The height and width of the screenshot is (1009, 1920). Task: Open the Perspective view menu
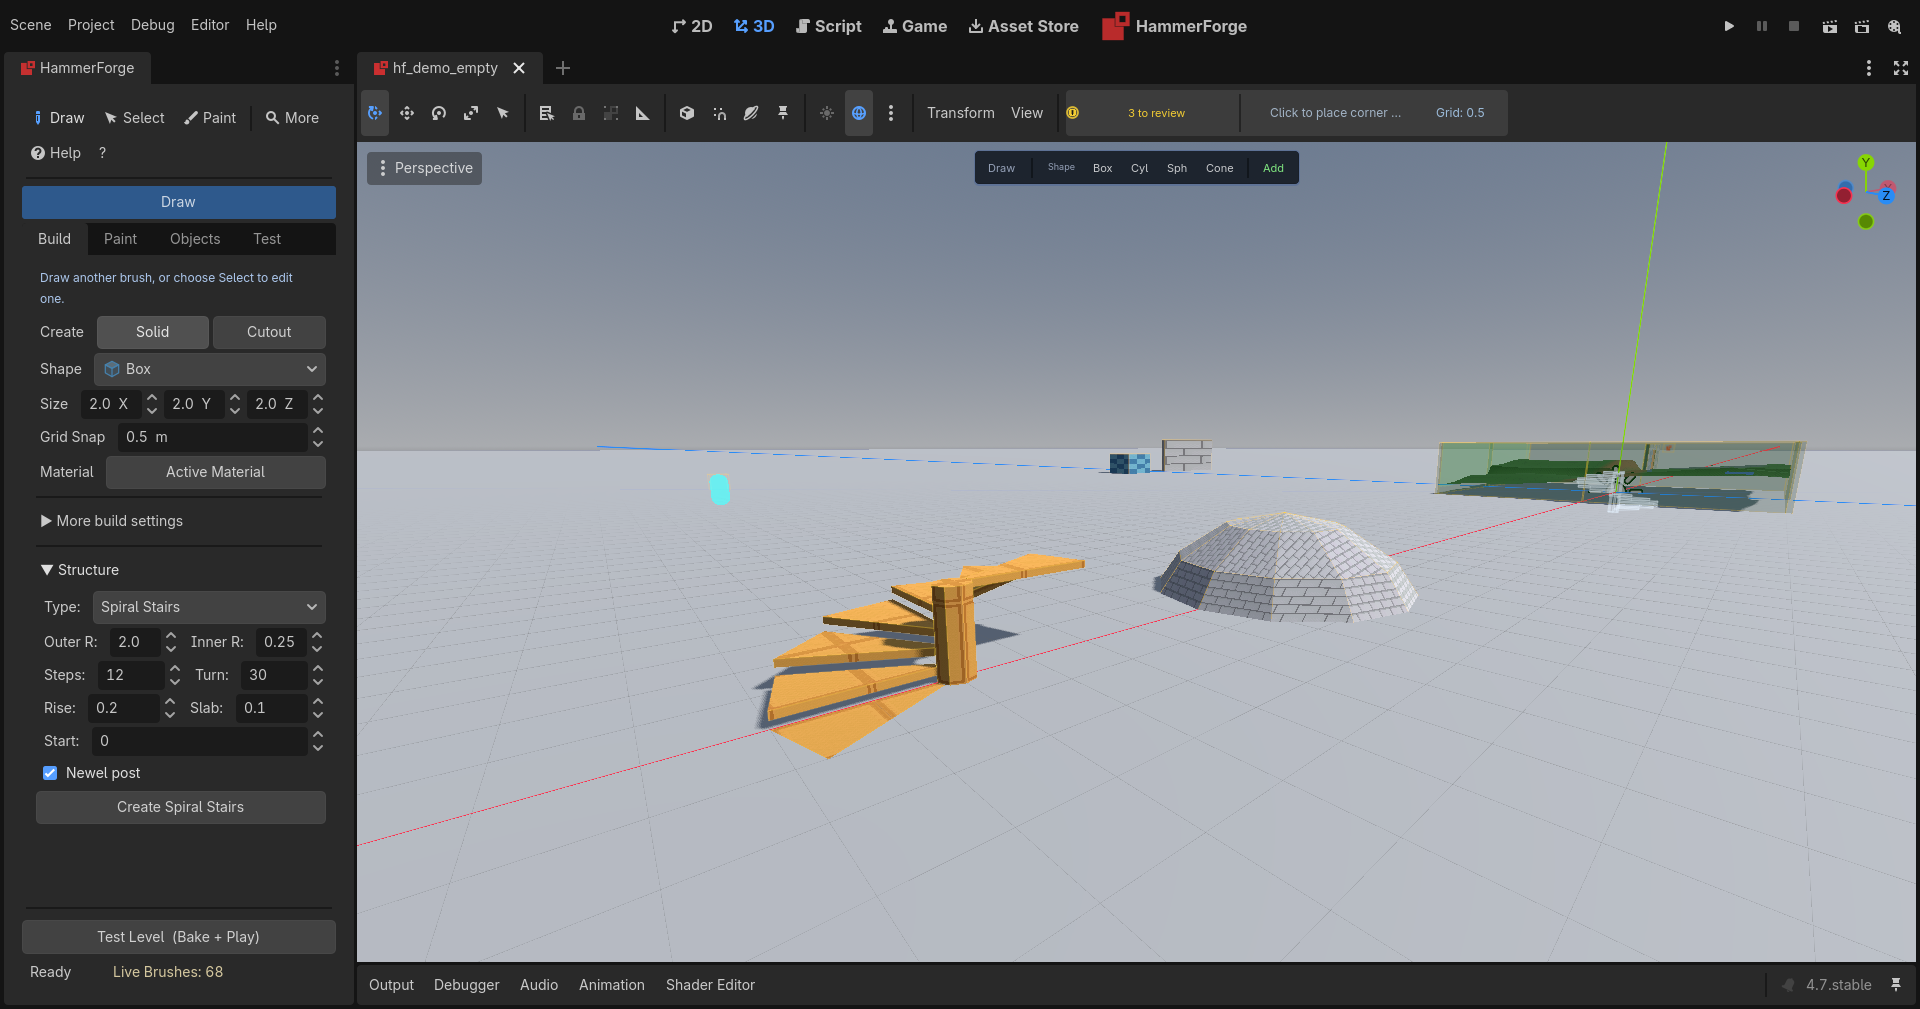pos(424,168)
